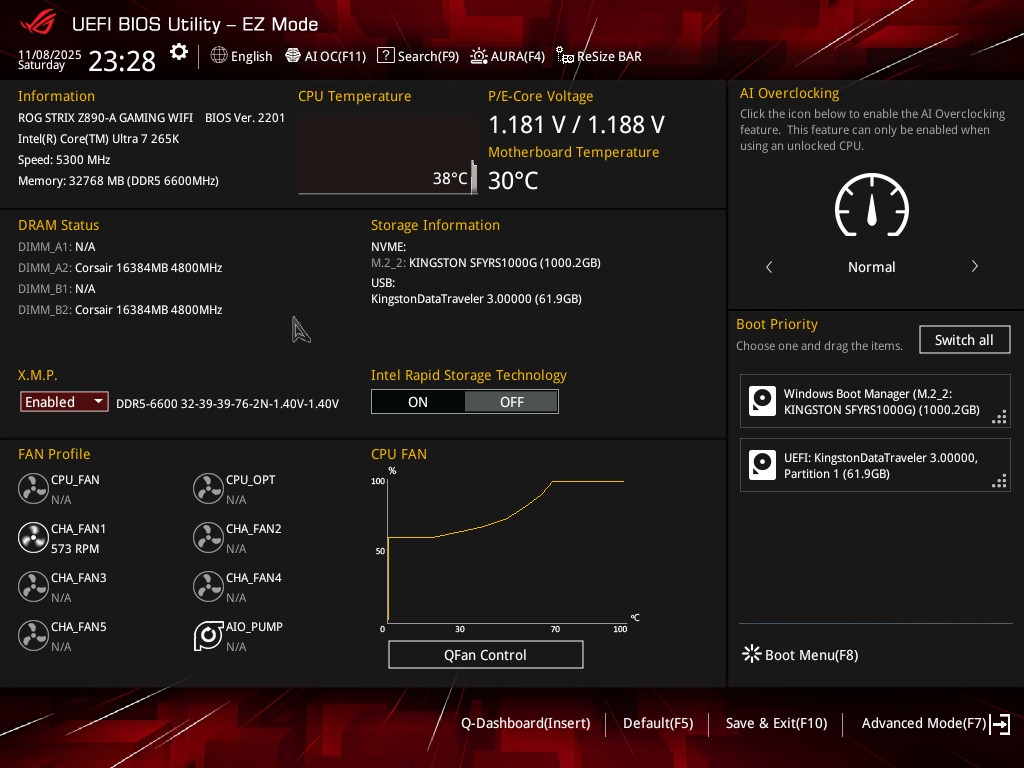1024x768 pixels.
Task: Click the CPU_FAN fan icon
Action: [x=33, y=488]
